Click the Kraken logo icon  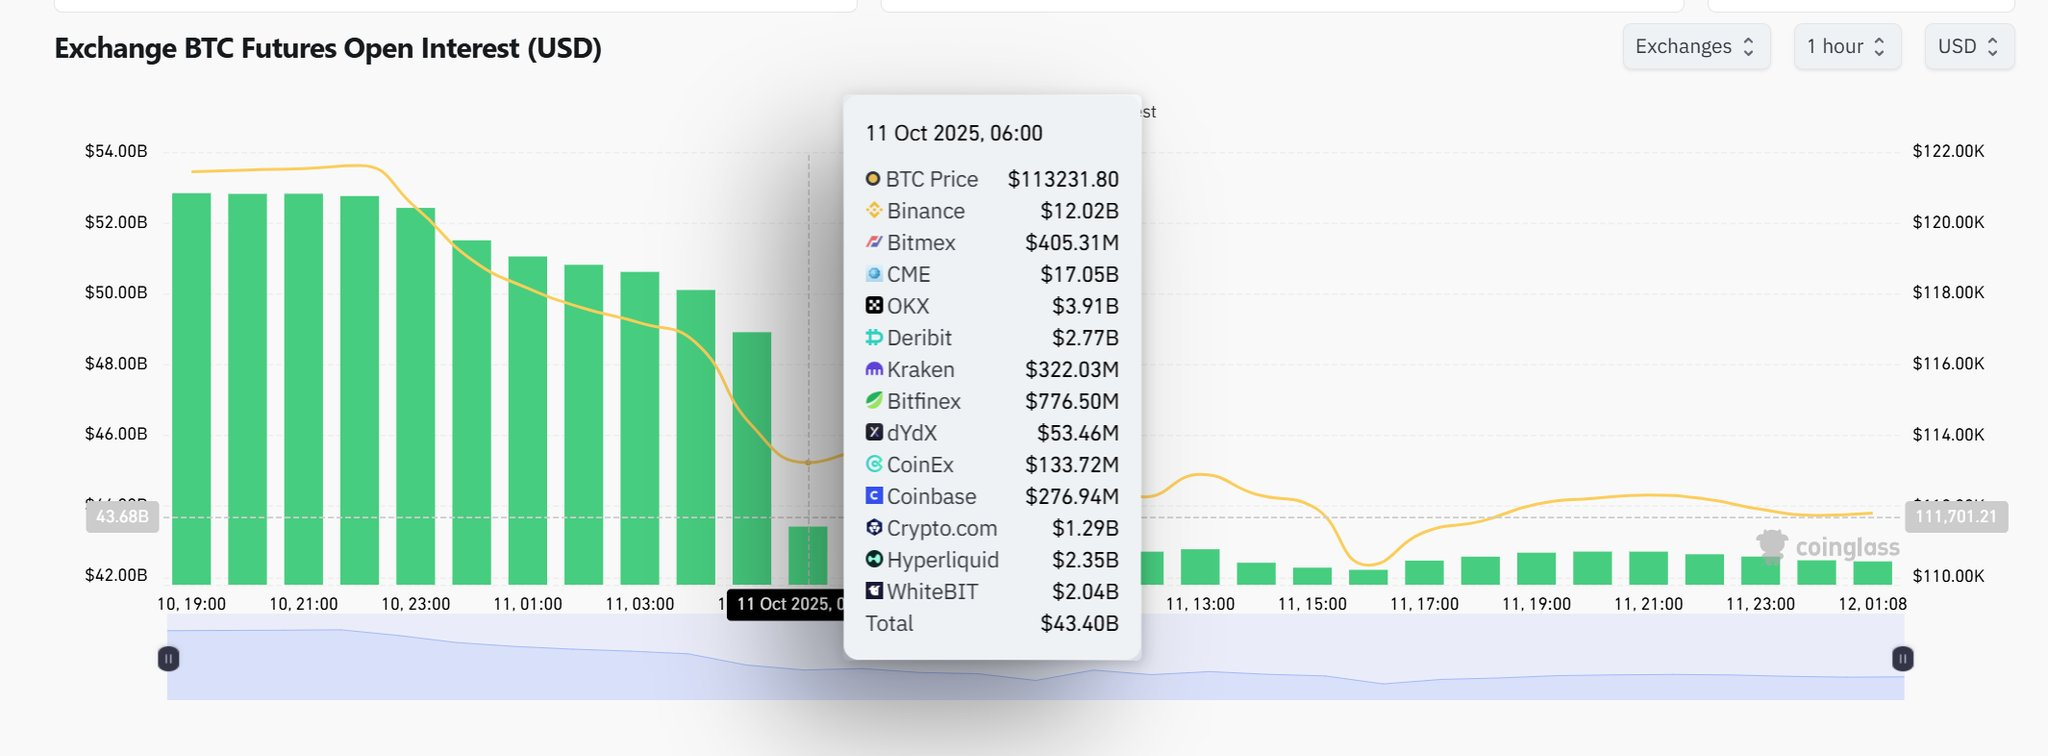point(874,370)
